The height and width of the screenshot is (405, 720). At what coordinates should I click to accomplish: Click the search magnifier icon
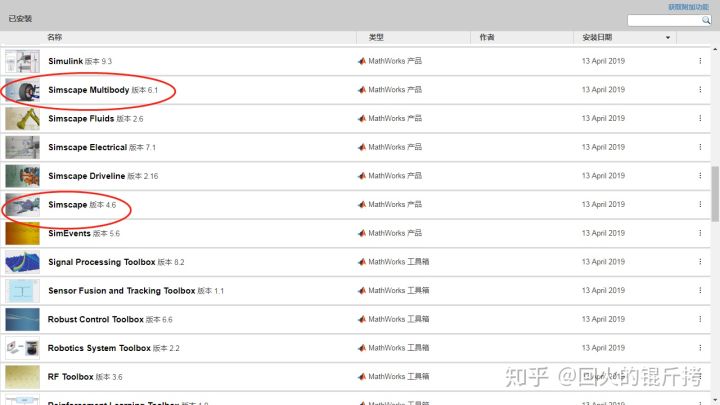pyautogui.click(x=707, y=20)
